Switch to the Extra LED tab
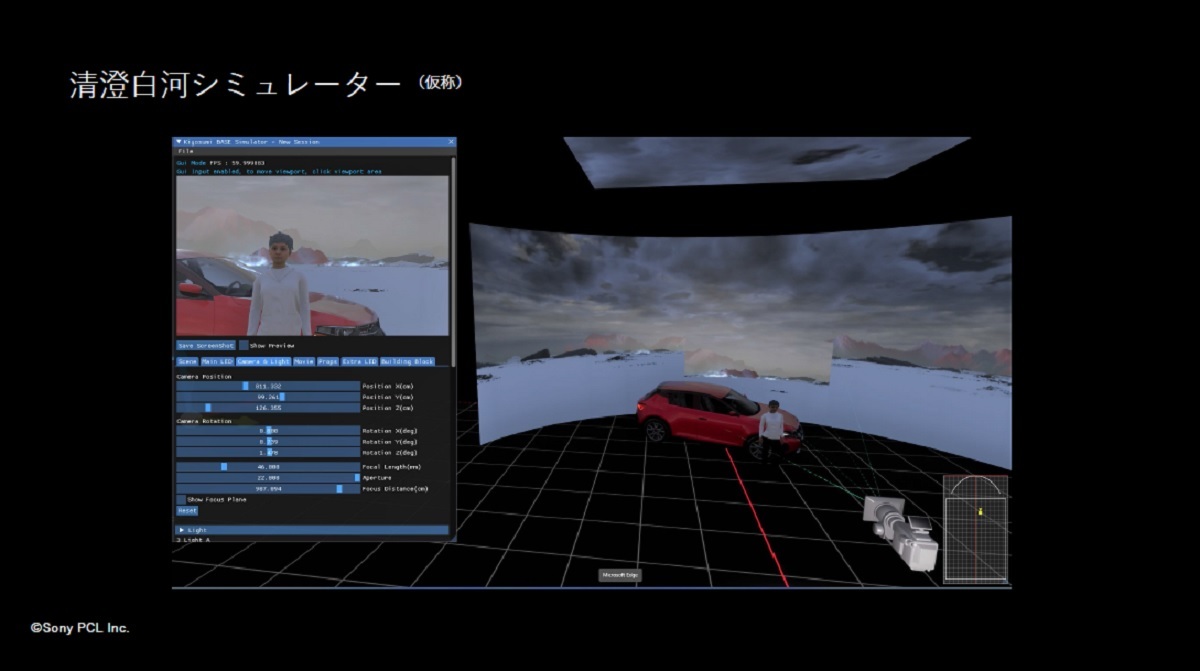The image size is (1200, 671). tap(359, 361)
